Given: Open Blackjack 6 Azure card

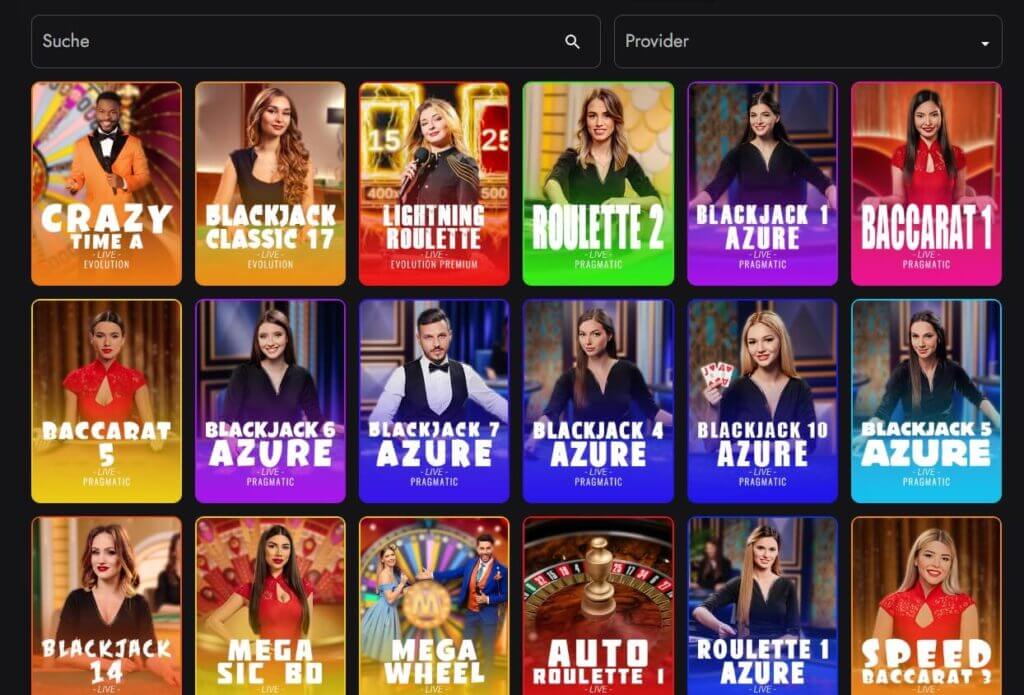Looking at the screenshot, I should click(x=270, y=401).
